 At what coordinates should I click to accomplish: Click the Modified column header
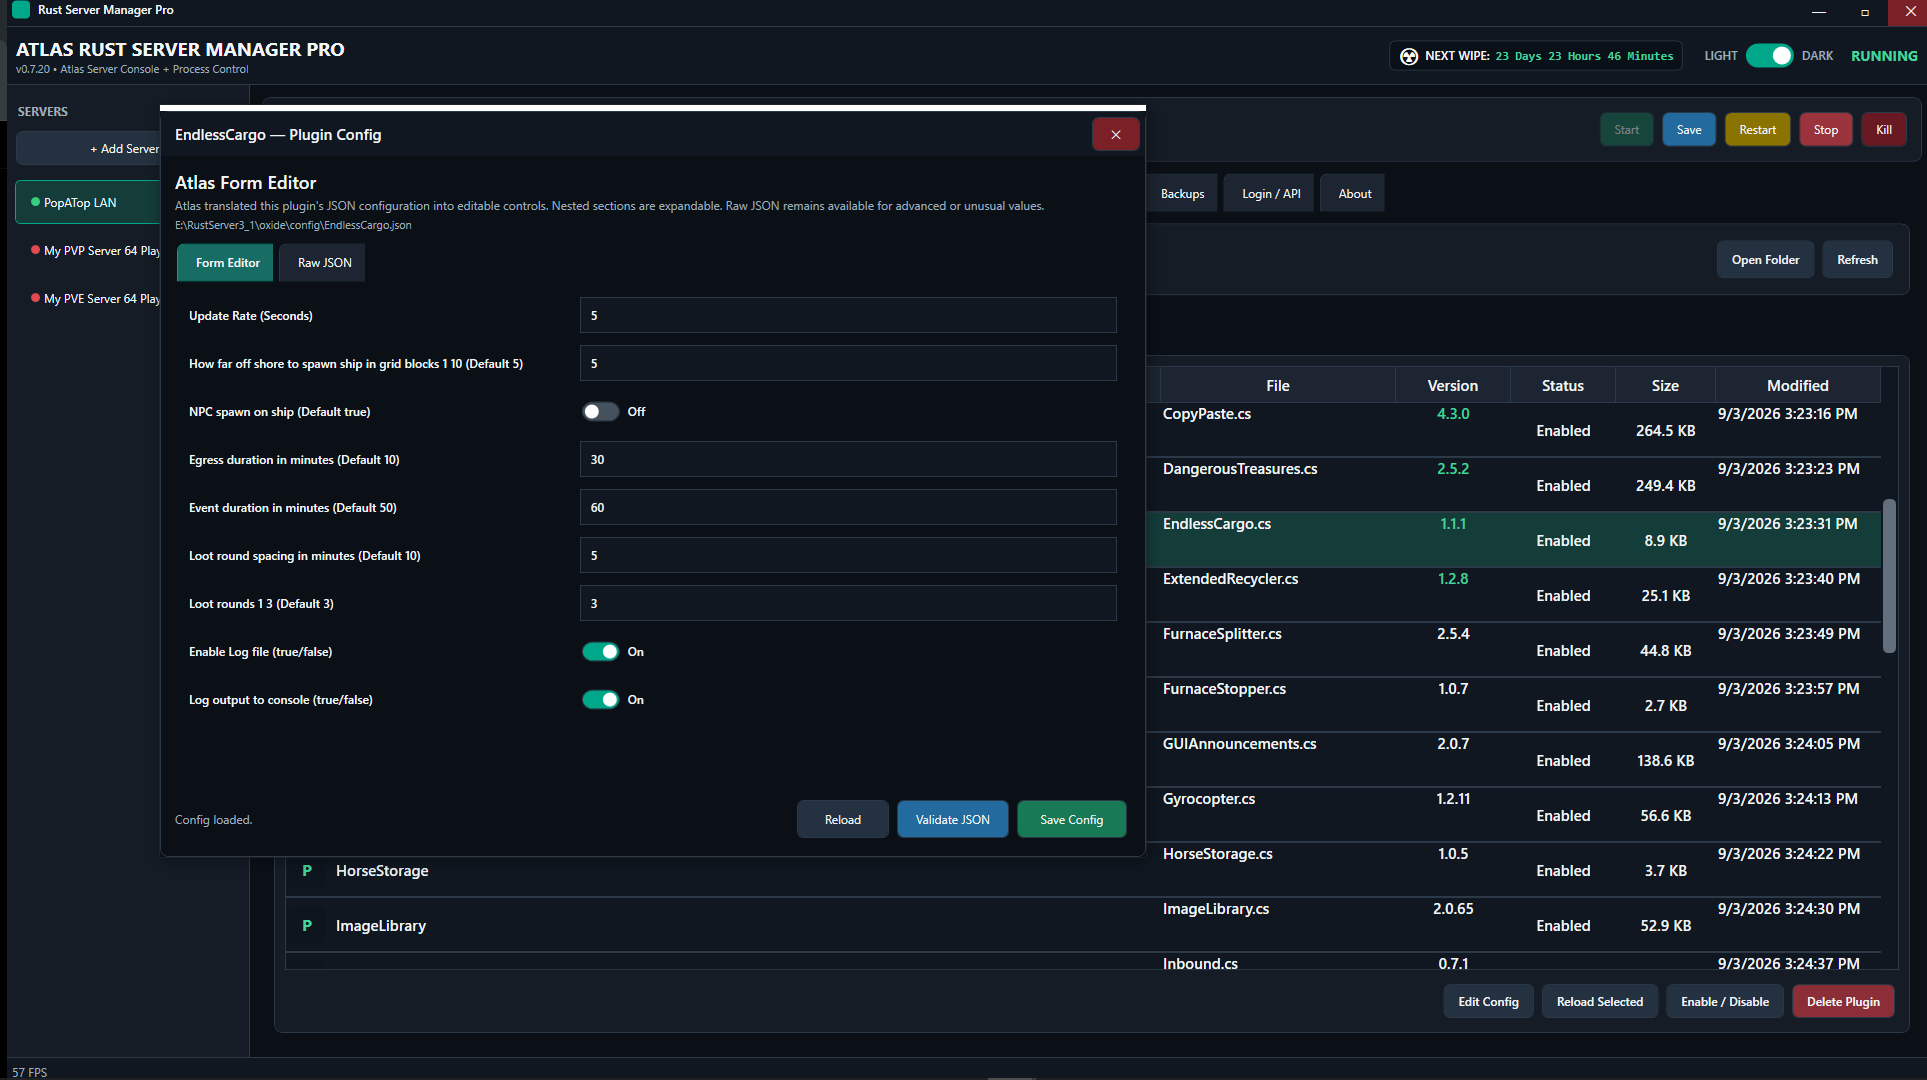[1797, 386]
